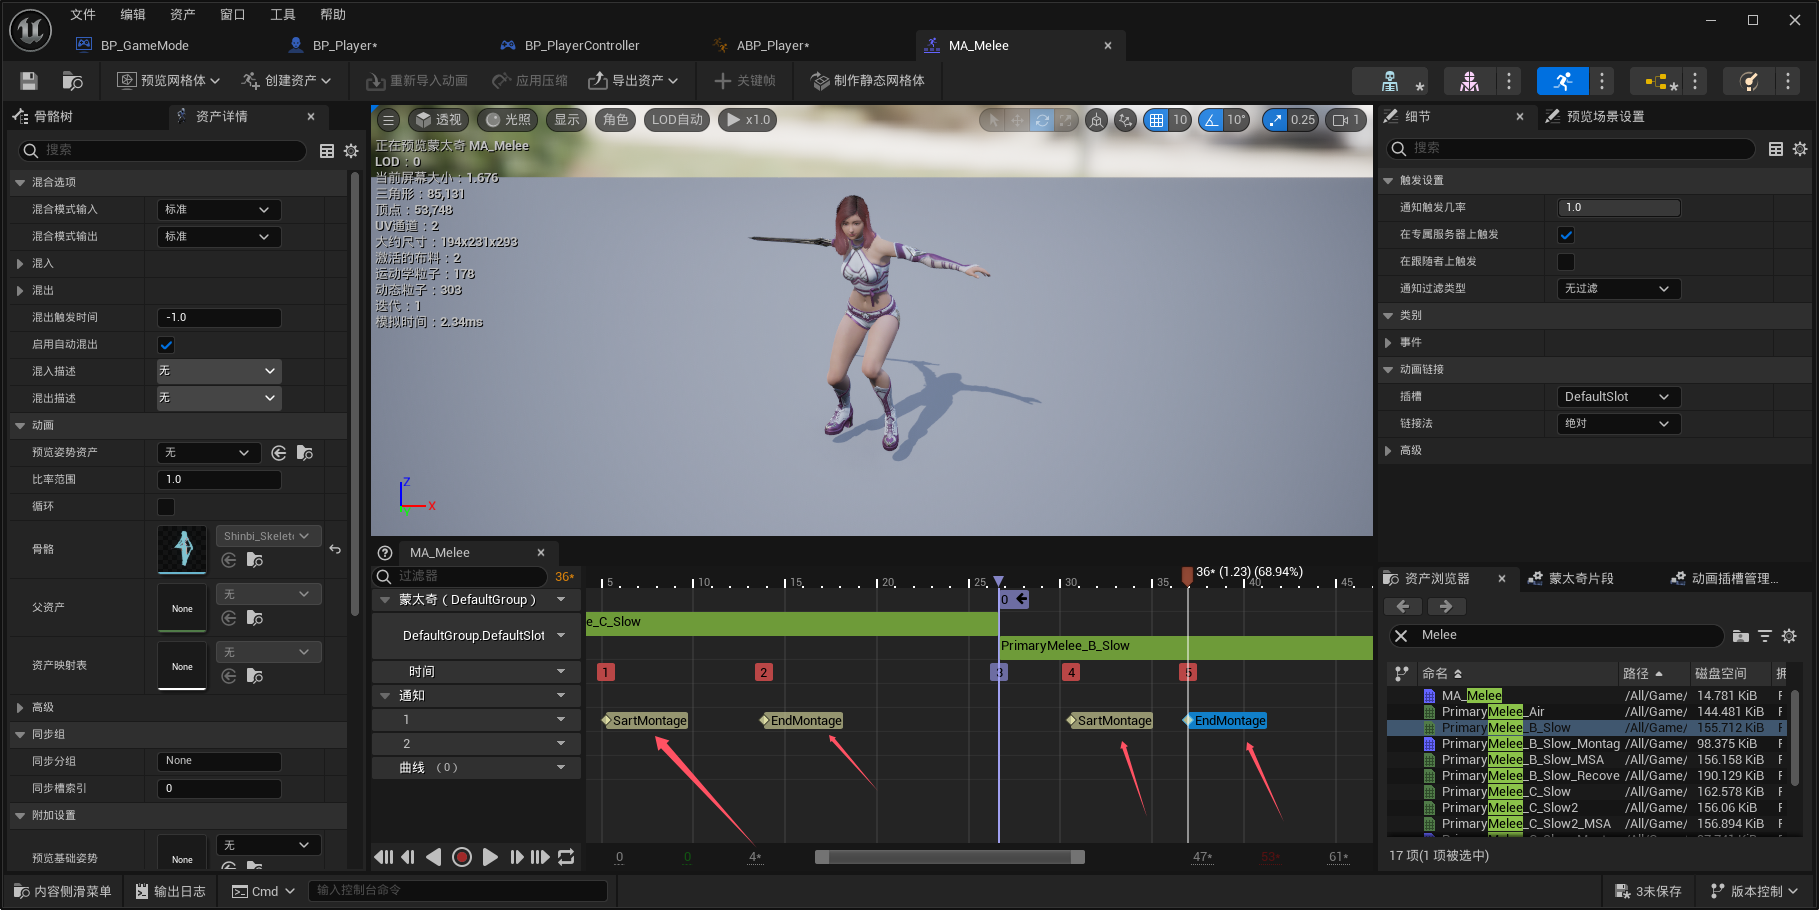Viewport: 1819px width, 910px height.
Task: Click the timeline horizontal scrollbar thumb
Action: pos(950,857)
